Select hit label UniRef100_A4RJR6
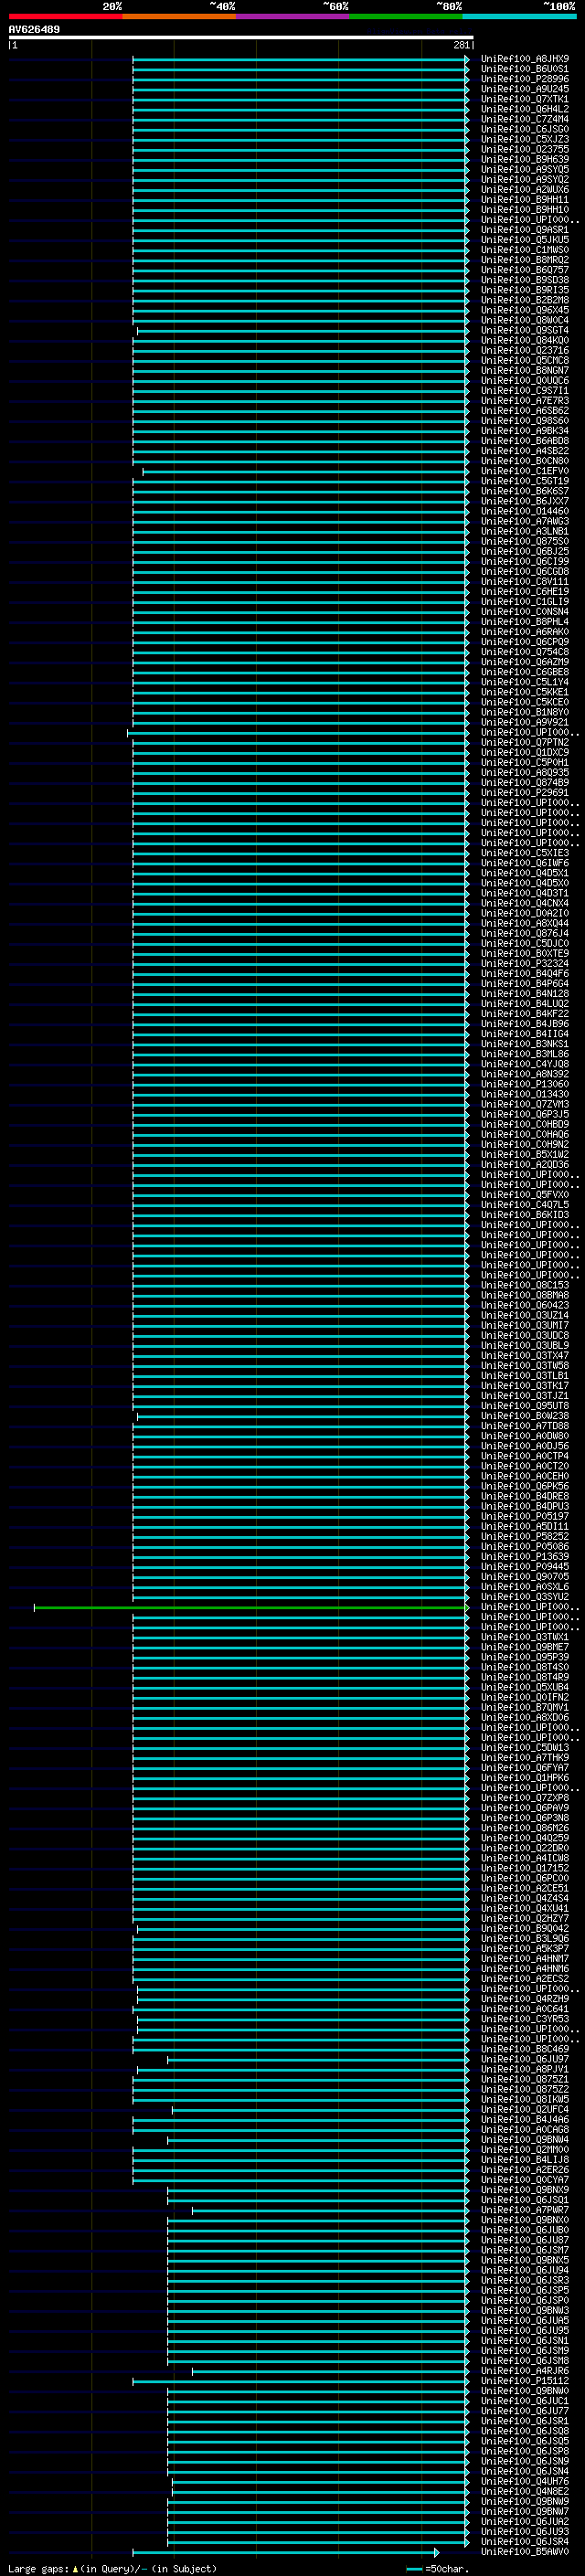The image size is (585, 2576). 525,2371
